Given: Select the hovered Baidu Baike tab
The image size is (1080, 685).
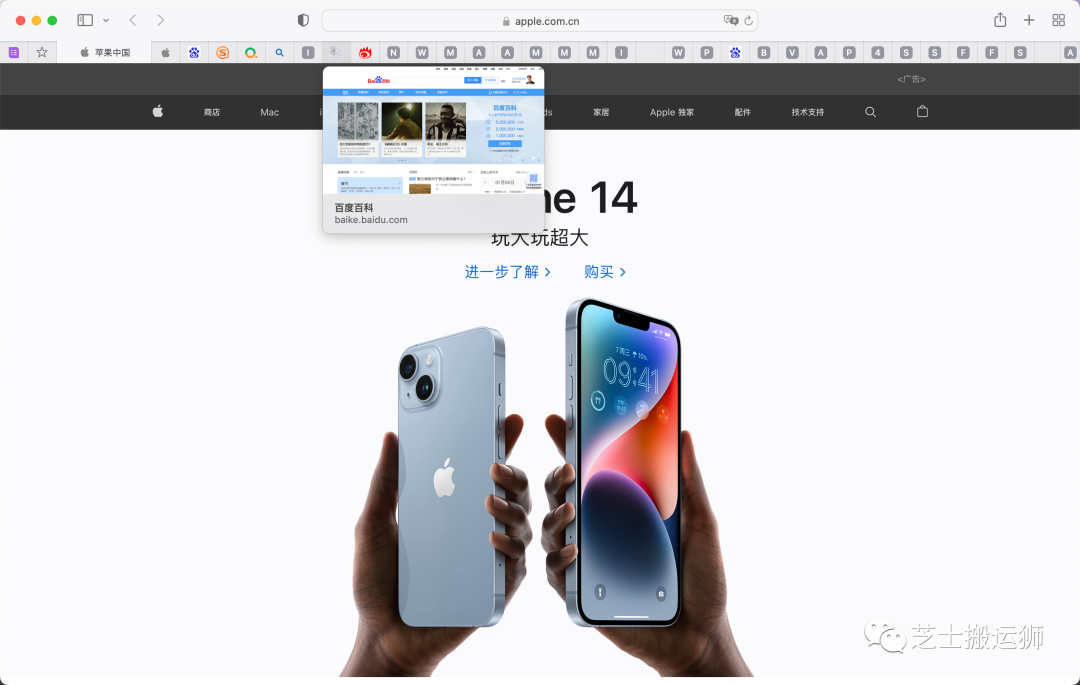Looking at the screenshot, I should 336,52.
